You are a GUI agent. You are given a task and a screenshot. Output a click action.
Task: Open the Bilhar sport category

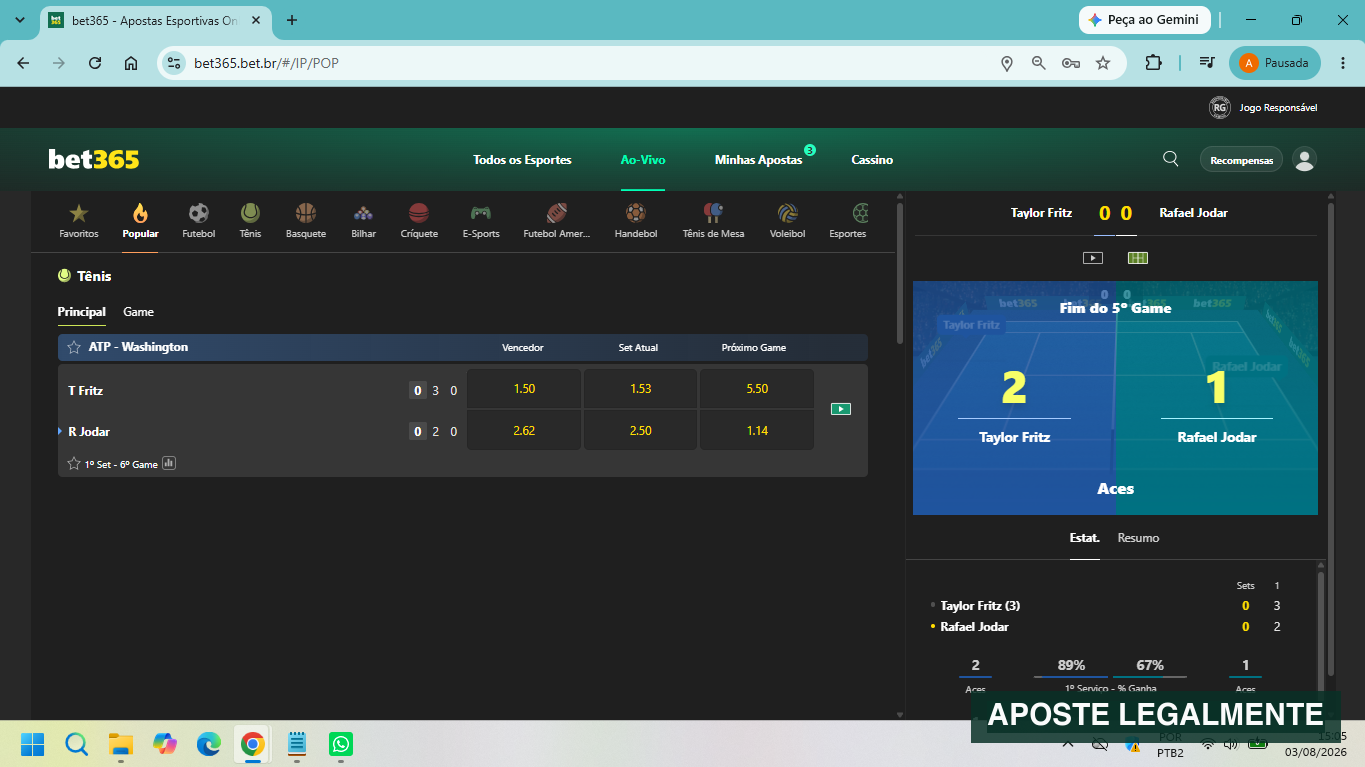click(364, 221)
